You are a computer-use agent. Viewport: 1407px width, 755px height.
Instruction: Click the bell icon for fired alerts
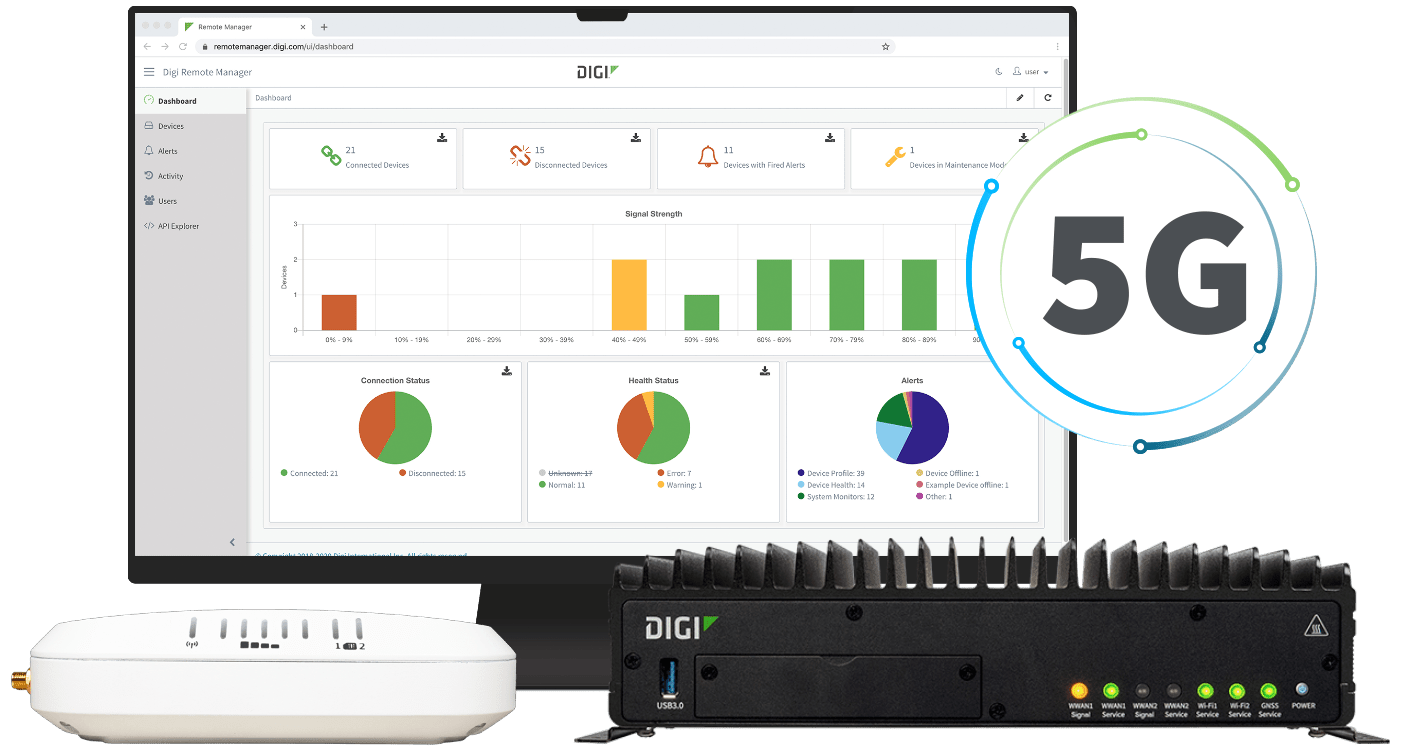pyautogui.click(x=707, y=156)
